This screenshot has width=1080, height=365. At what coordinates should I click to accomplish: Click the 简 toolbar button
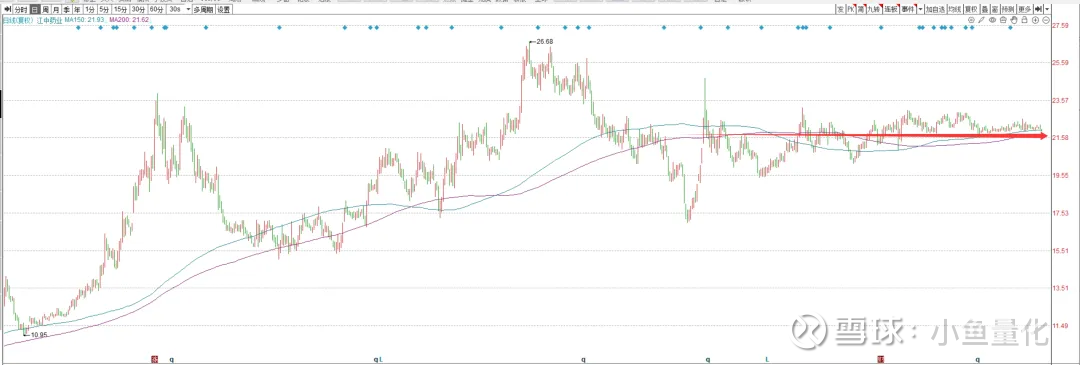861,10
